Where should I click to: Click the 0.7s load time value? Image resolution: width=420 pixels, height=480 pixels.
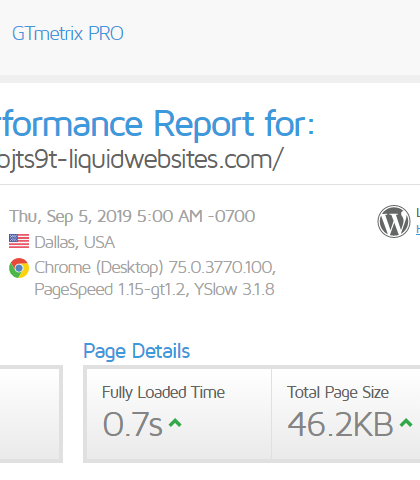coord(133,424)
